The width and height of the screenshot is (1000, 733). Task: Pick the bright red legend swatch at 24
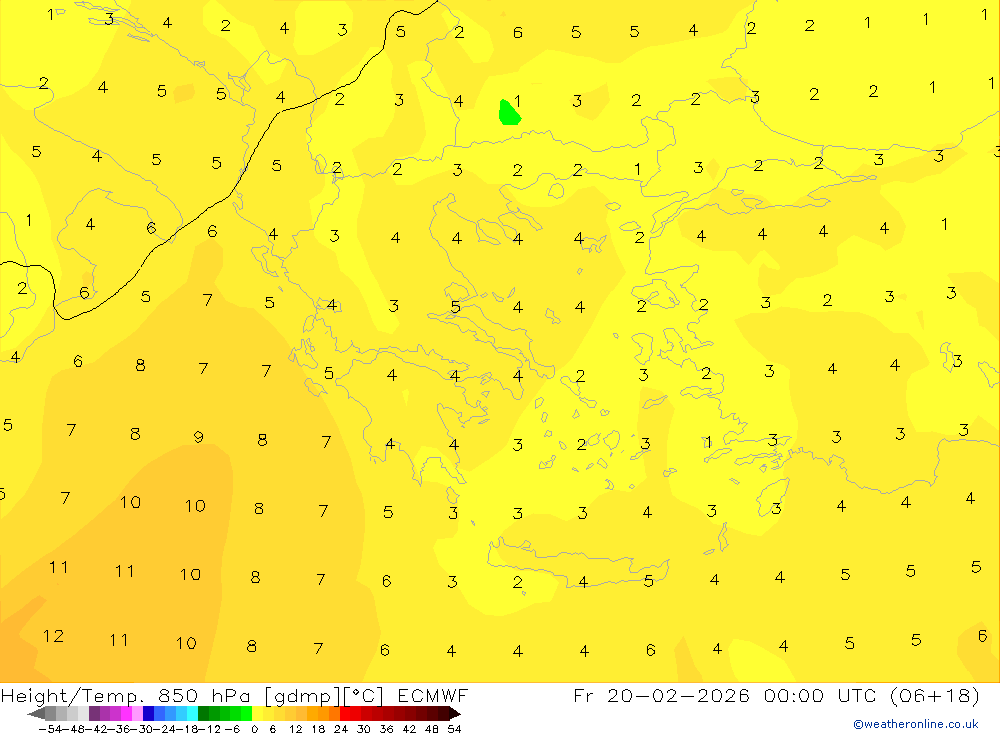[x=345, y=714]
